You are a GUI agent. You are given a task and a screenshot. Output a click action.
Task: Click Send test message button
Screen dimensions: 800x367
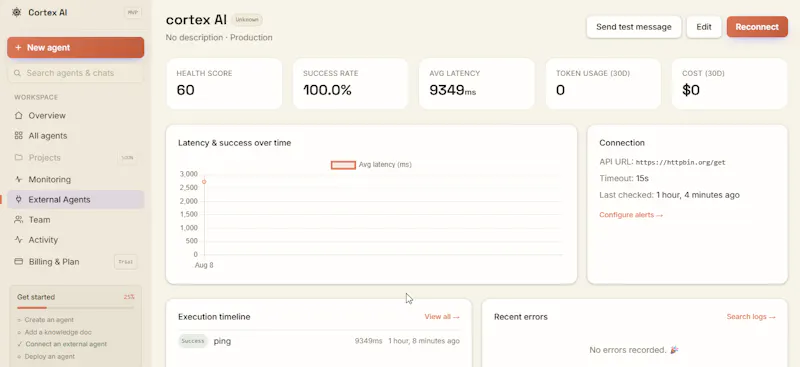(634, 27)
